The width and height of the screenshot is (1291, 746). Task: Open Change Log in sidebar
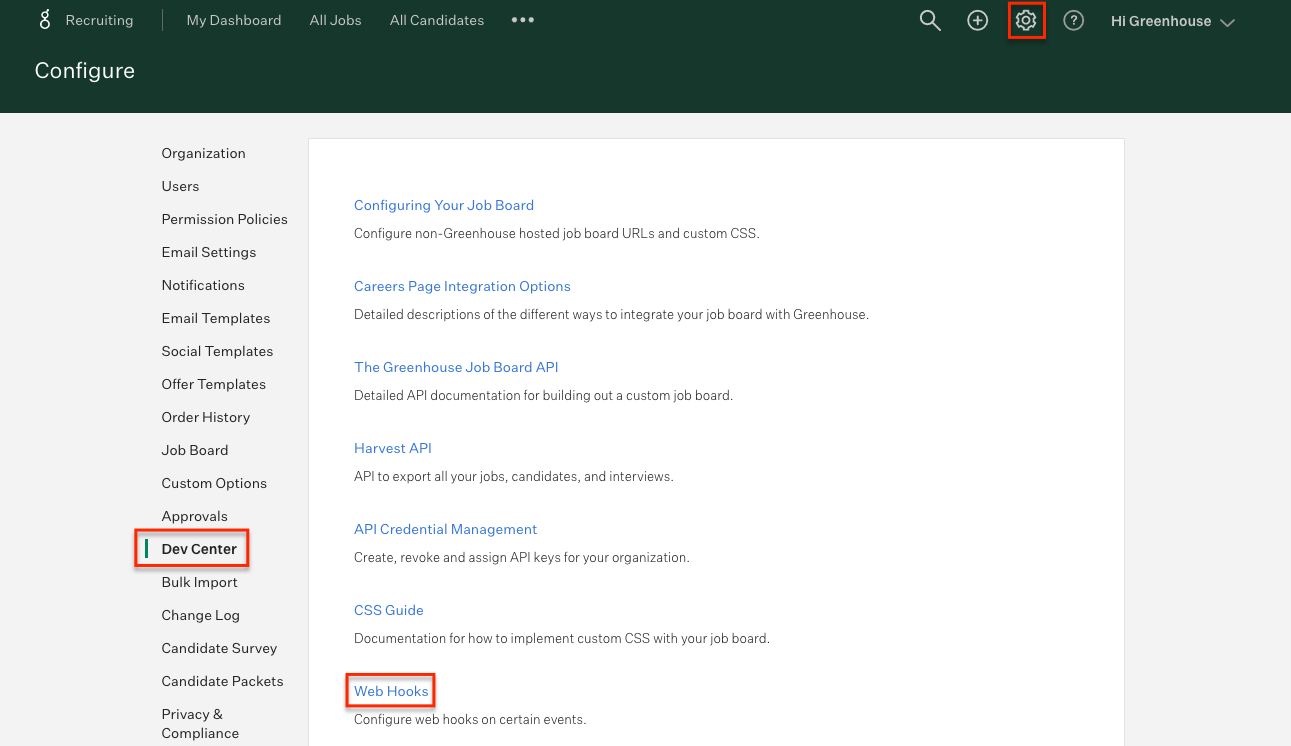(x=201, y=615)
